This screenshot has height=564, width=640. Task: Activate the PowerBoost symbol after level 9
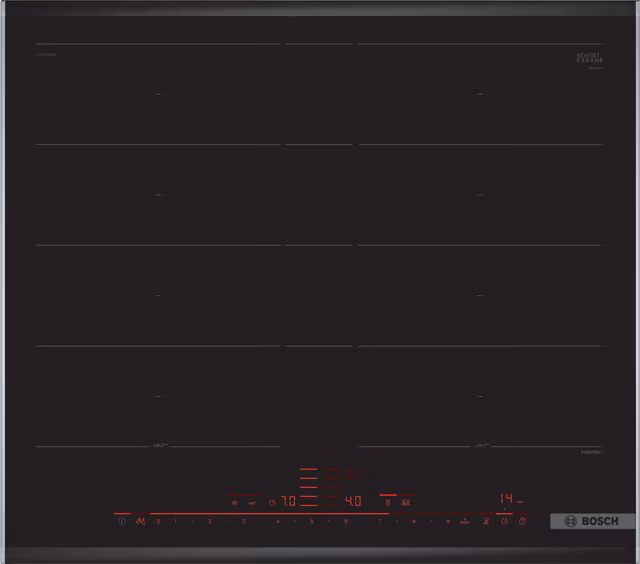465,521
